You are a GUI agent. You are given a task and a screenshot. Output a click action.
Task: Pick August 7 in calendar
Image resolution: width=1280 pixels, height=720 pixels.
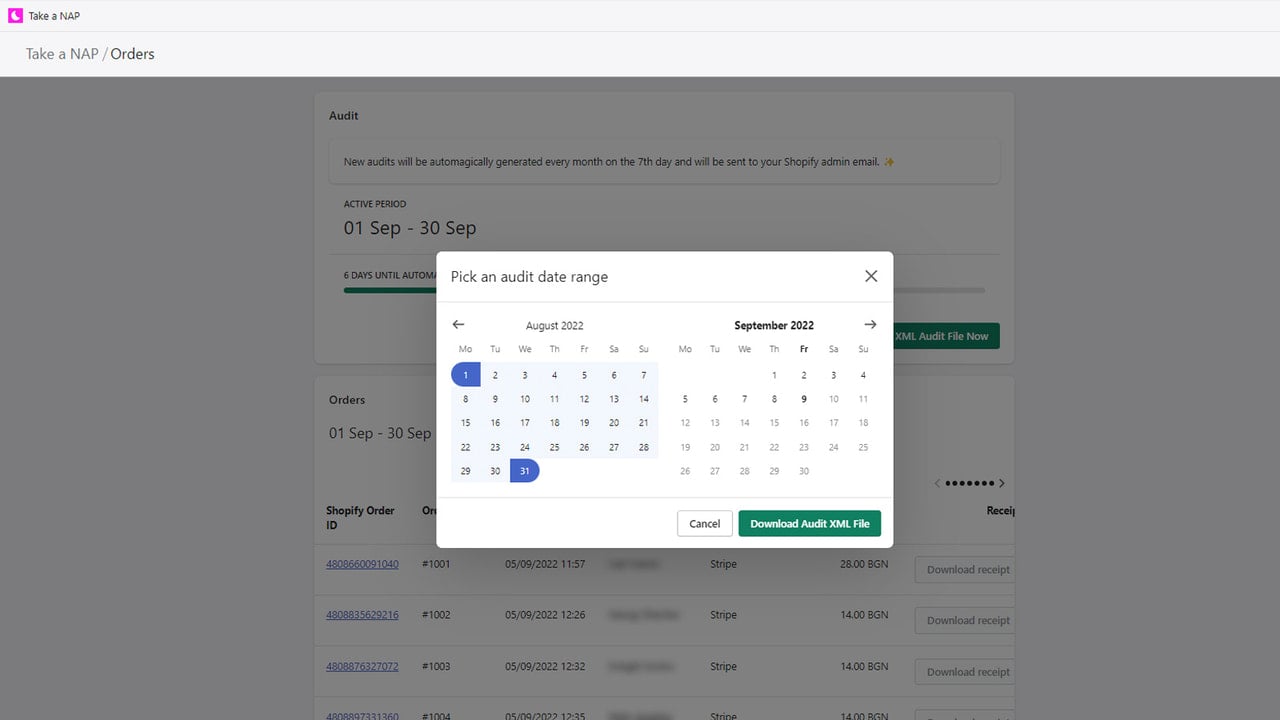(644, 375)
